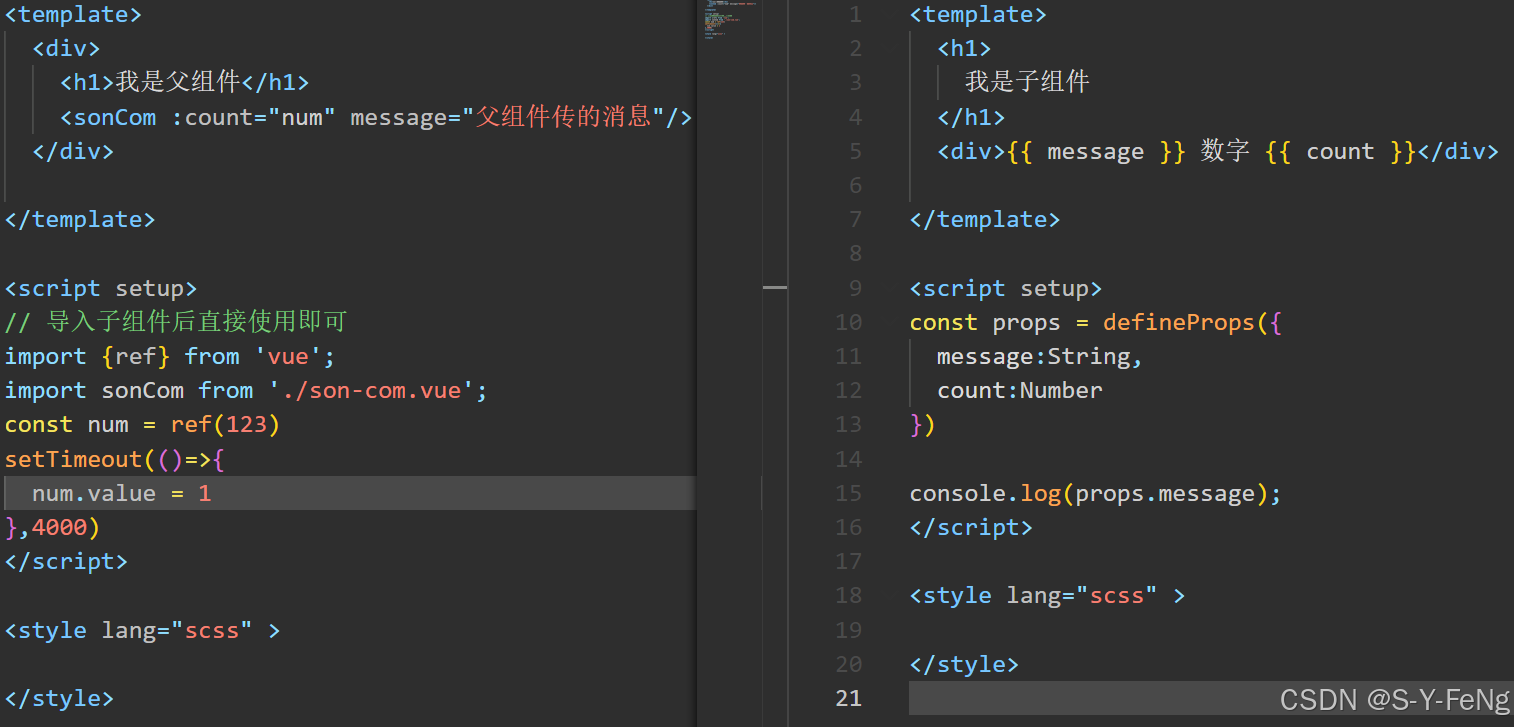This screenshot has width=1514, height=727.
Task: Click the closing </h1> tag on line 4
Action: coord(971,118)
